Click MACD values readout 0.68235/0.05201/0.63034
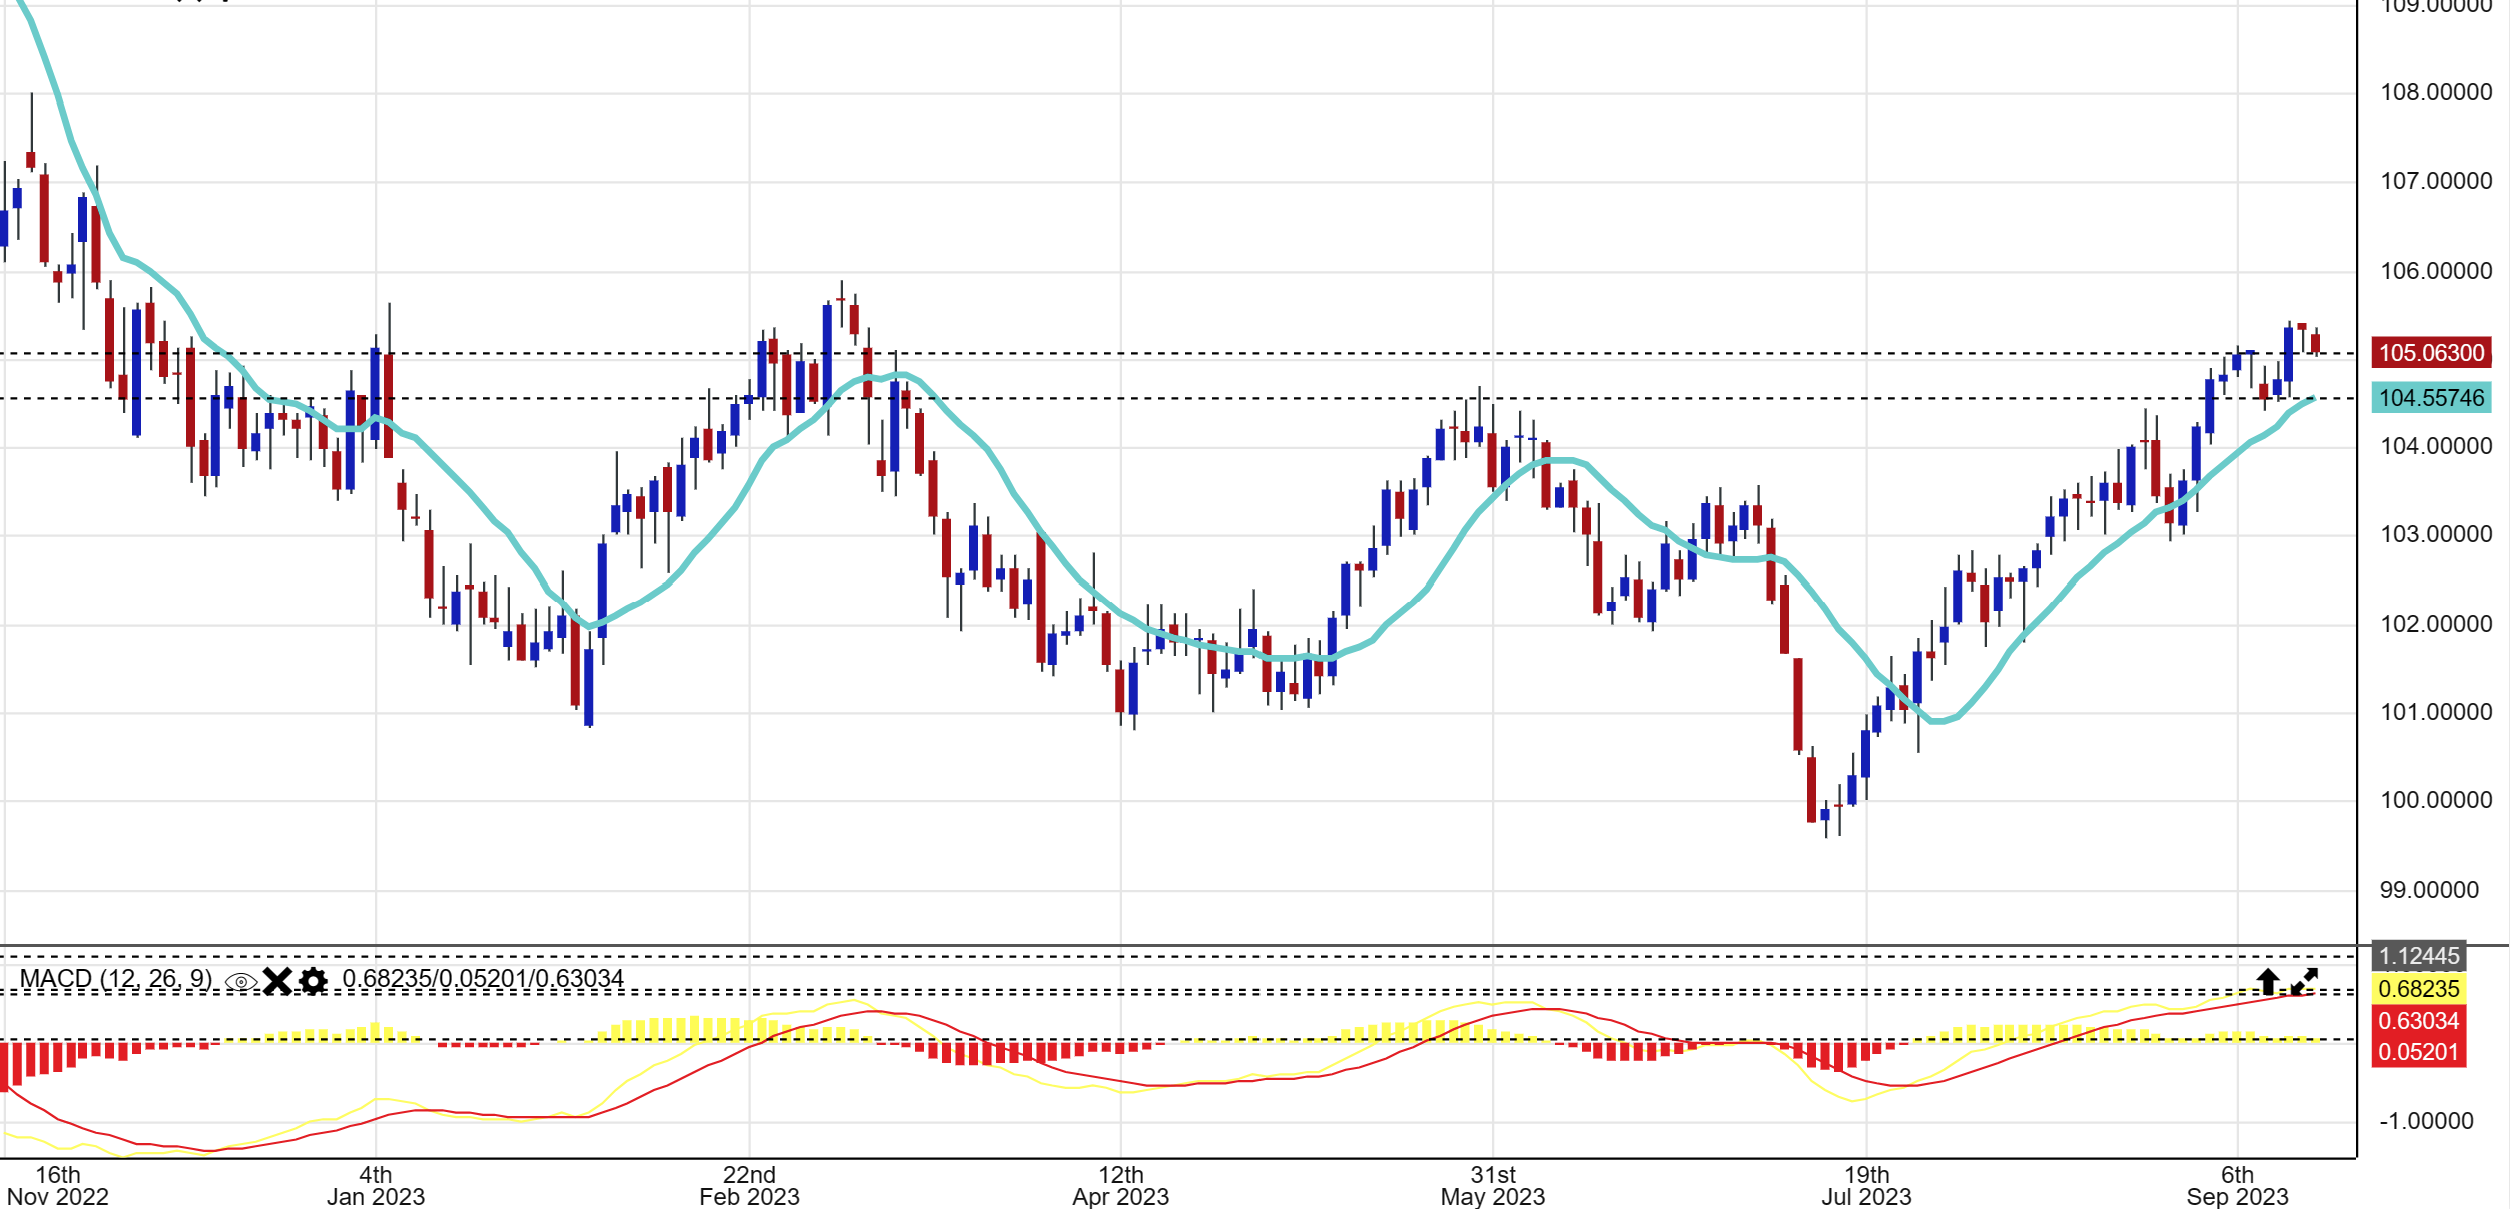 [x=483, y=979]
